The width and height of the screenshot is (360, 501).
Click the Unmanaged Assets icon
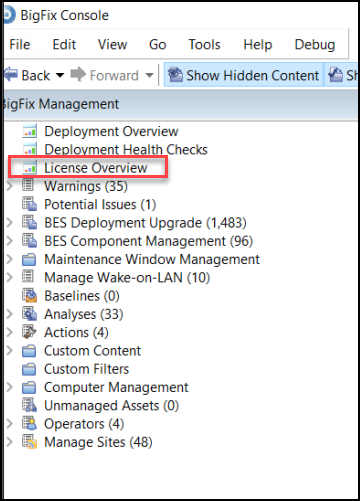coord(29,405)
